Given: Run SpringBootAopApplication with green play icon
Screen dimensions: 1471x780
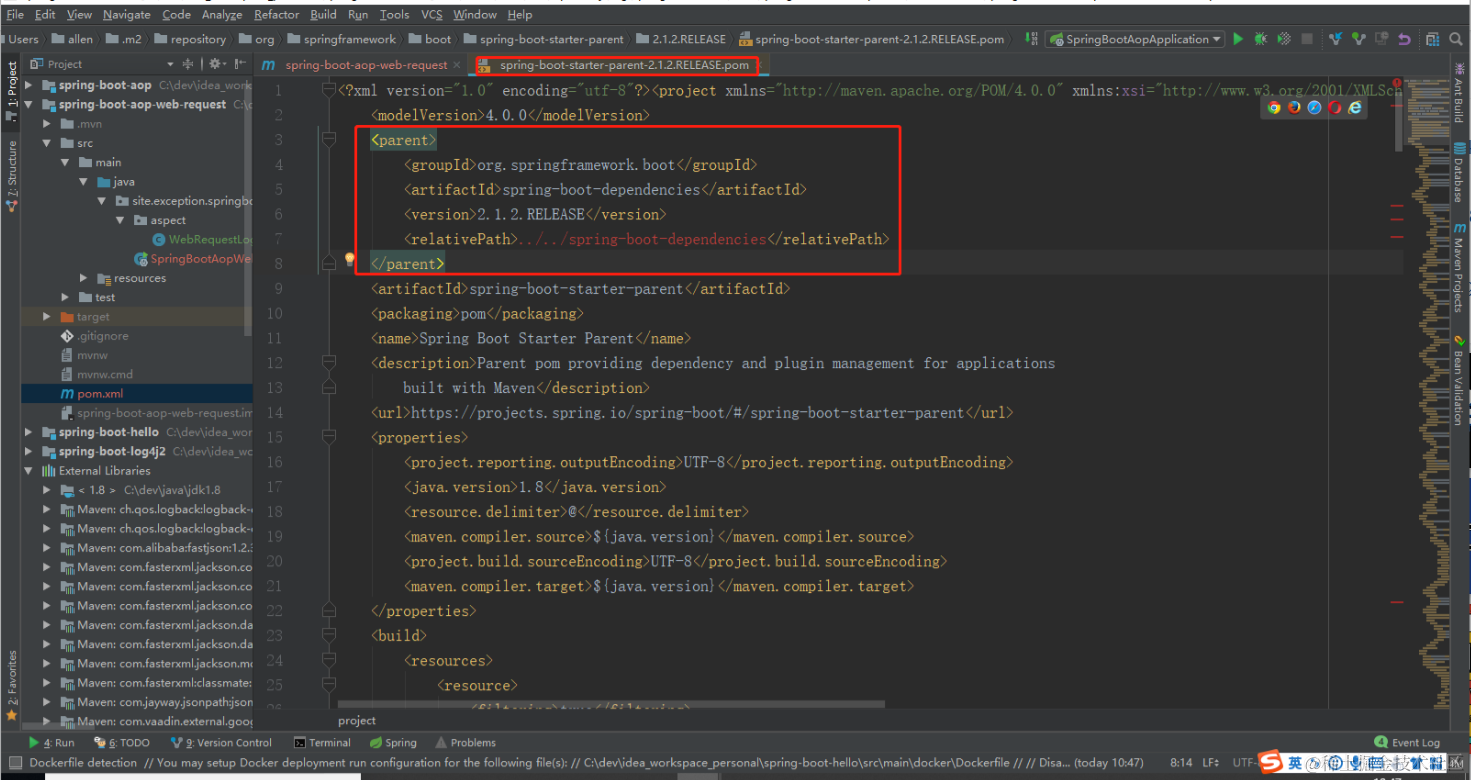Looking at the screenshot, I should [x=1238, y=39].
